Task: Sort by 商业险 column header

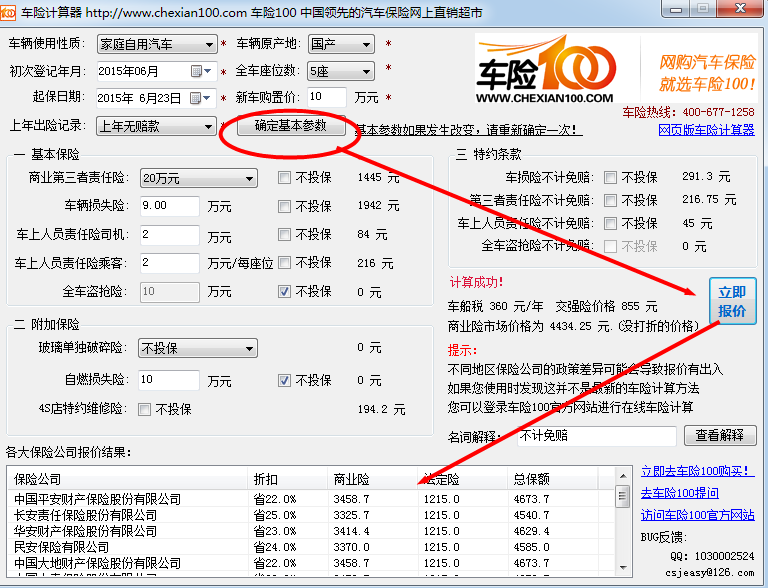Action: [372, 479]
